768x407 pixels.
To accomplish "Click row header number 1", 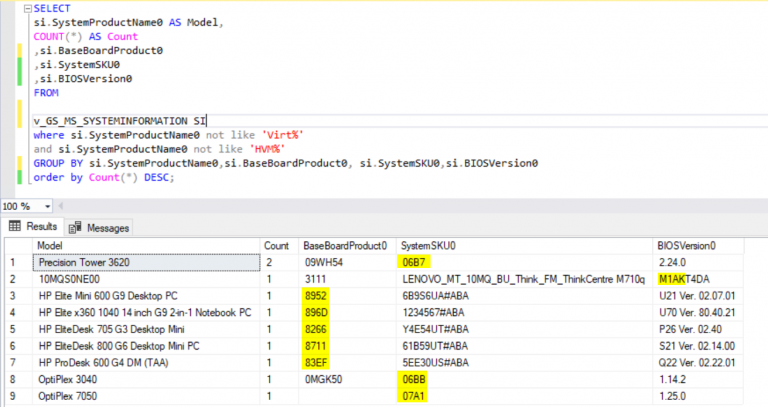I will click(18, 263).
